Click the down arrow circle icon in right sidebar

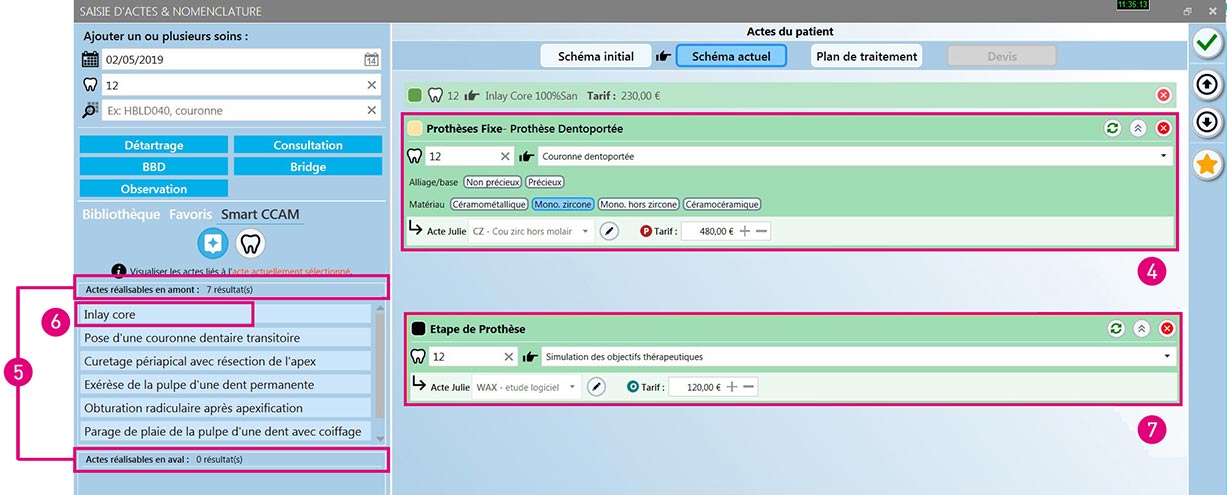[x=1209, y=122]
